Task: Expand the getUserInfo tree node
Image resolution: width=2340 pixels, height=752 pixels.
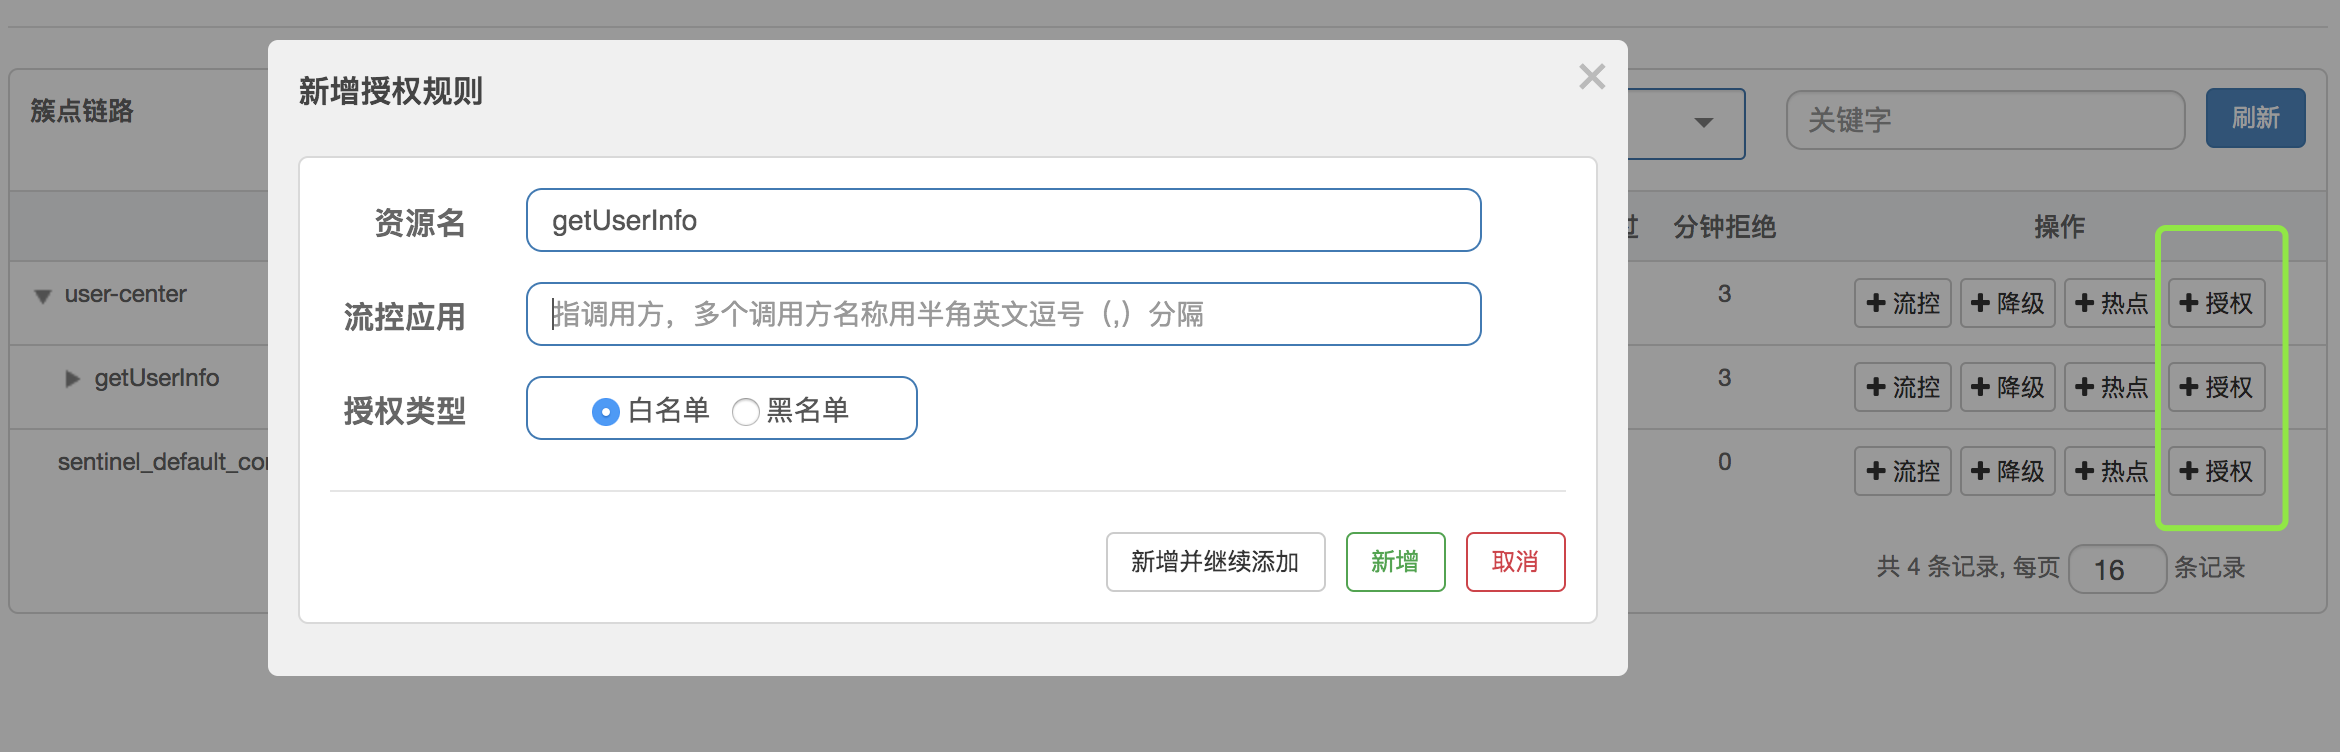Action: [71, 378]
